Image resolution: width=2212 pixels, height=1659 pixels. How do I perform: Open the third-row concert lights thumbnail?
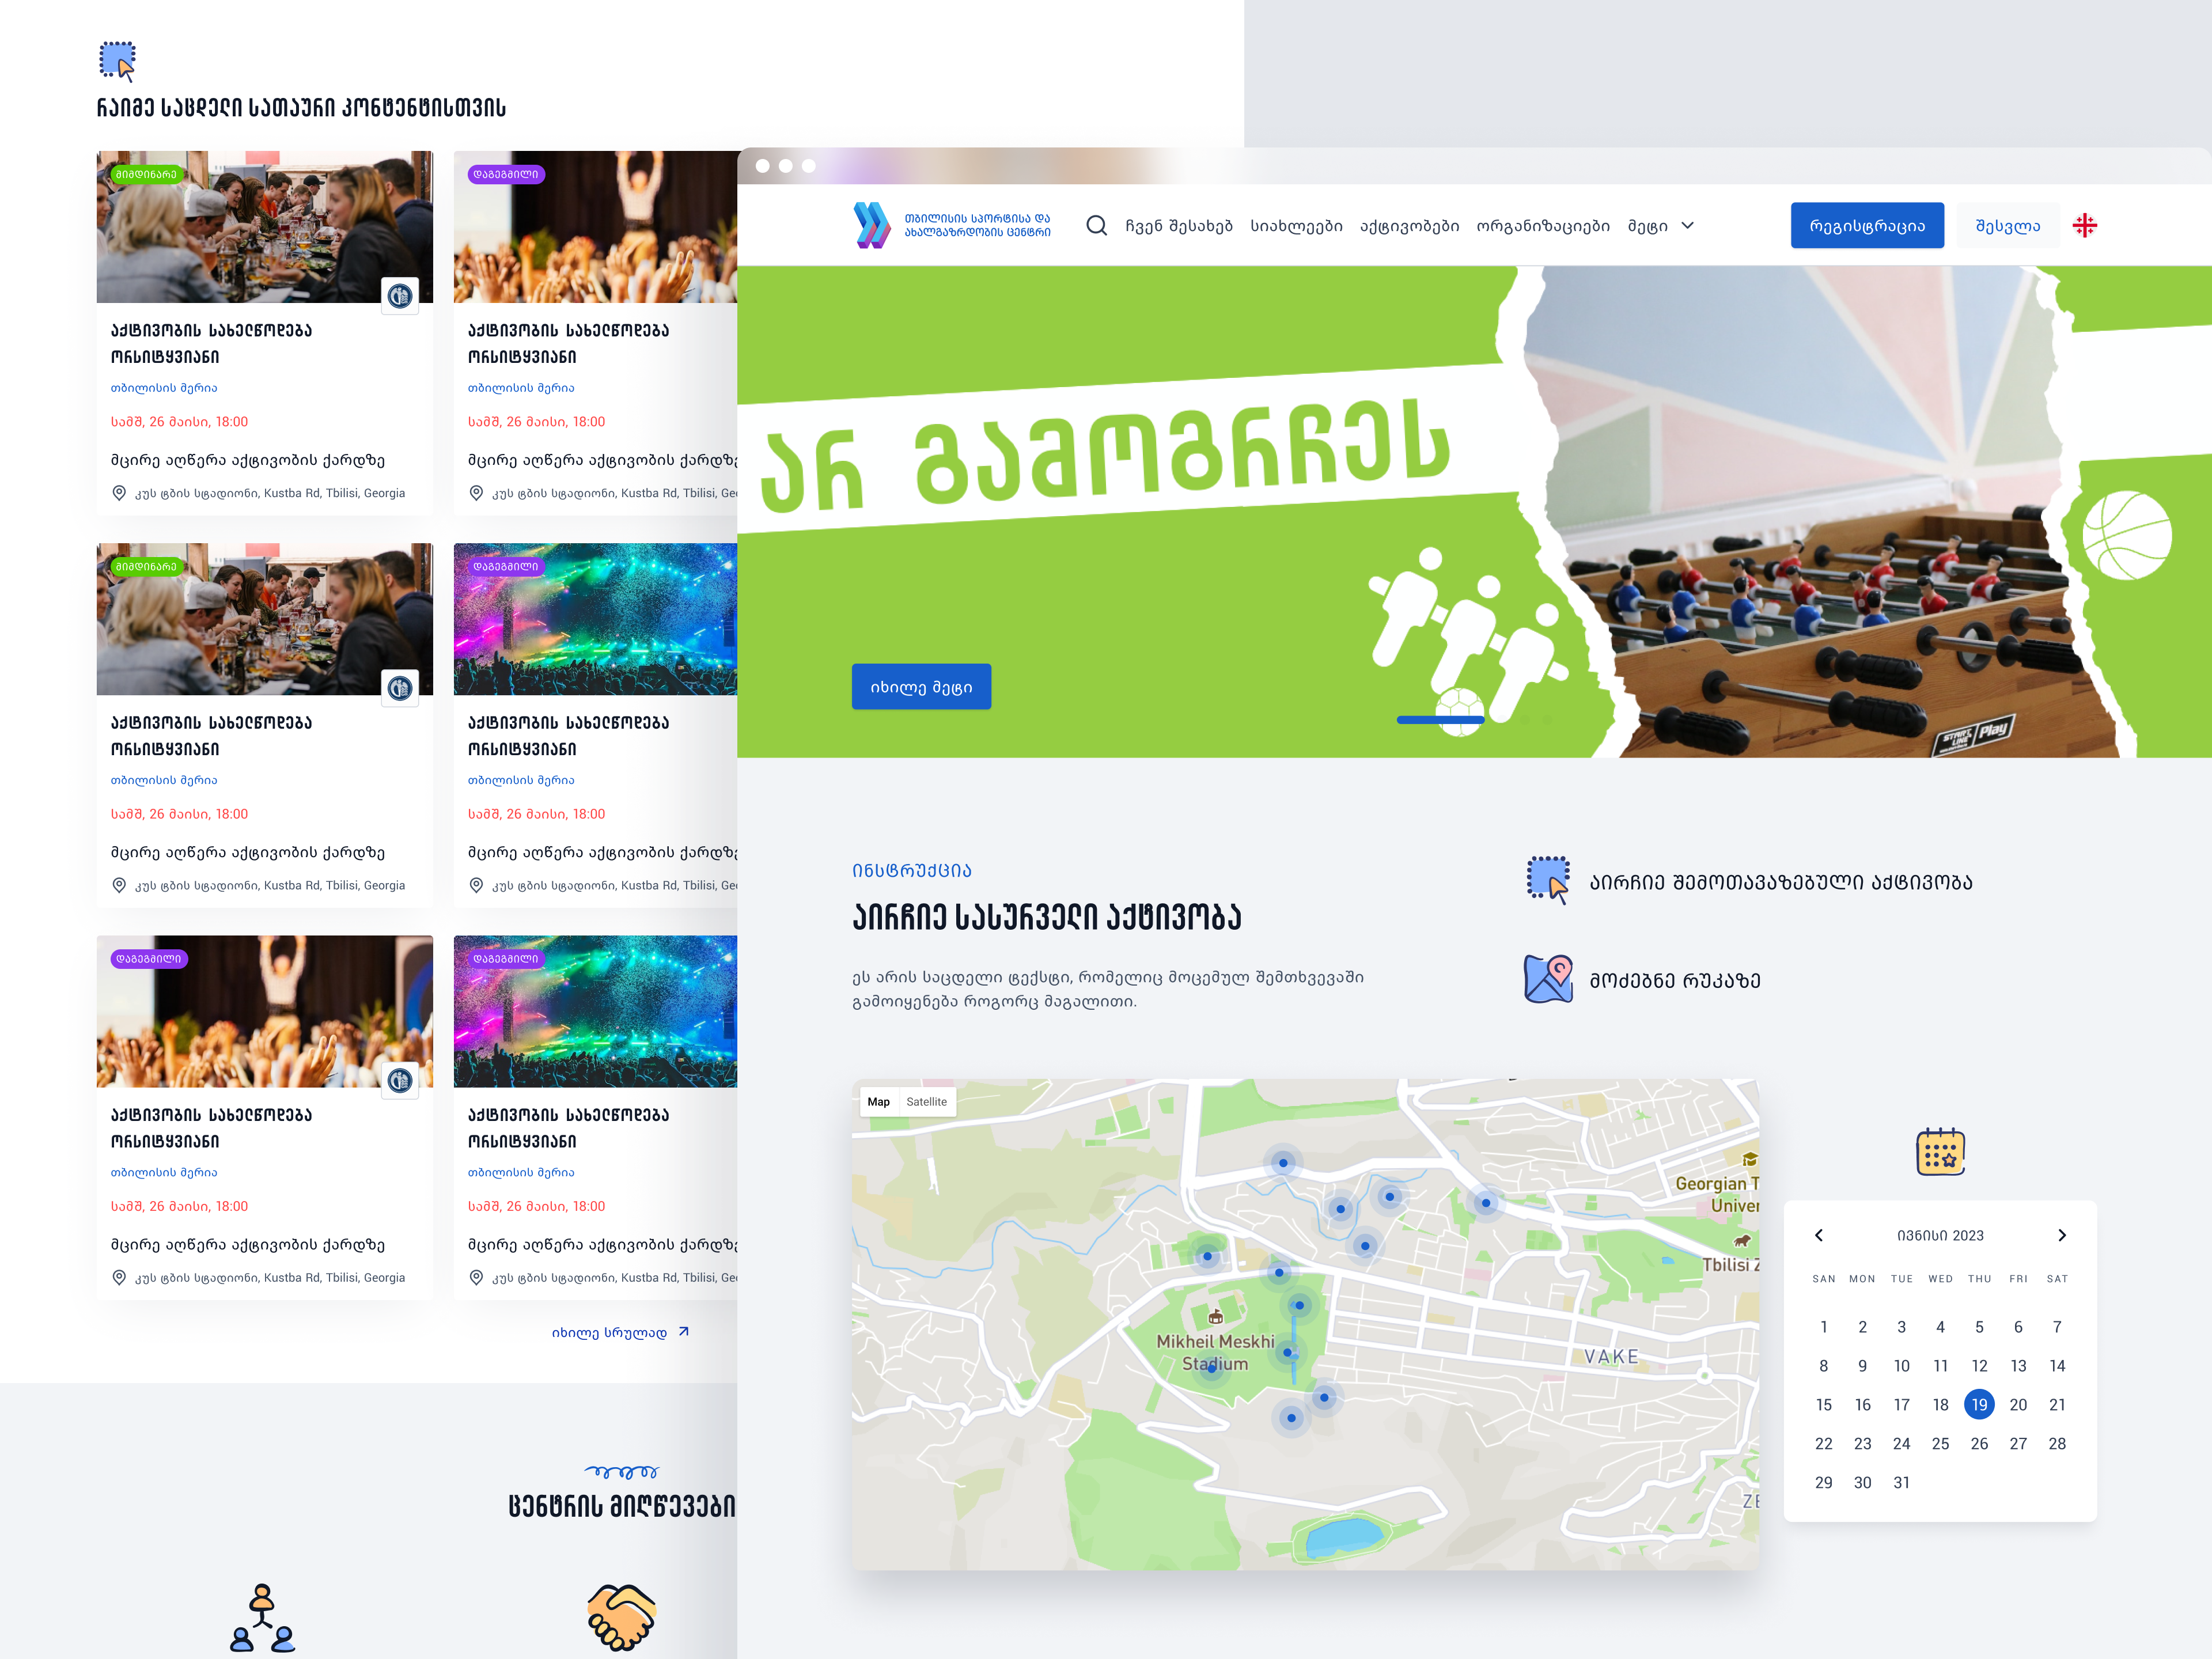[x=595, y=1011]
